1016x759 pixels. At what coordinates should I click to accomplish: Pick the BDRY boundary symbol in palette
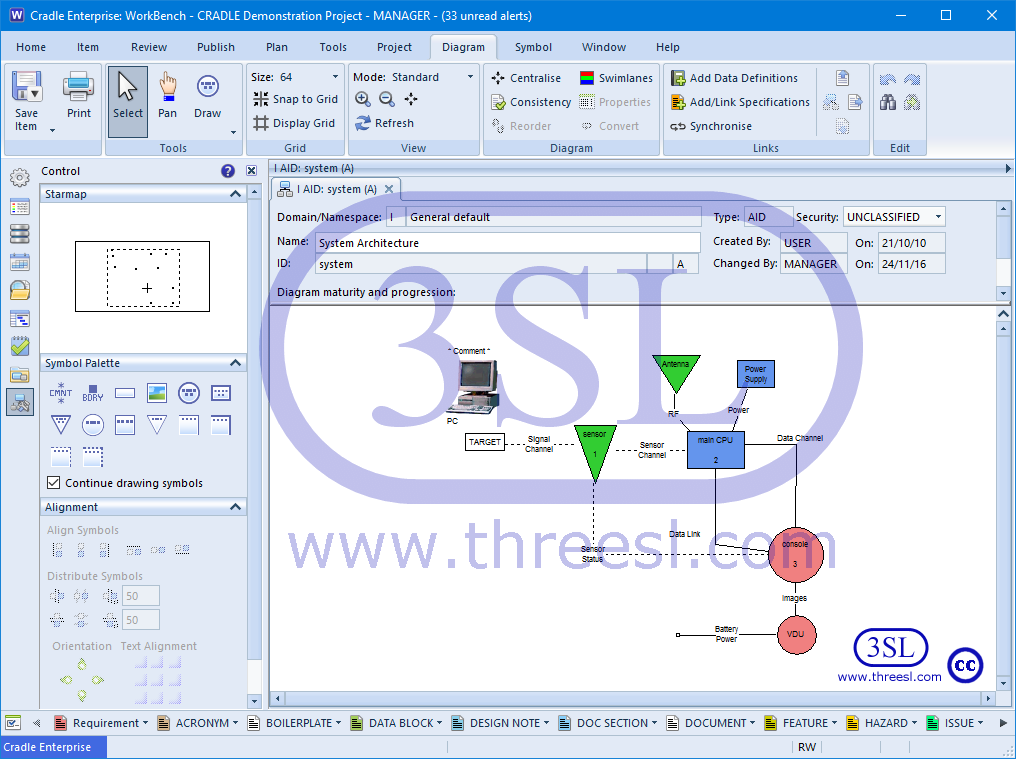(x=93, y=393)
